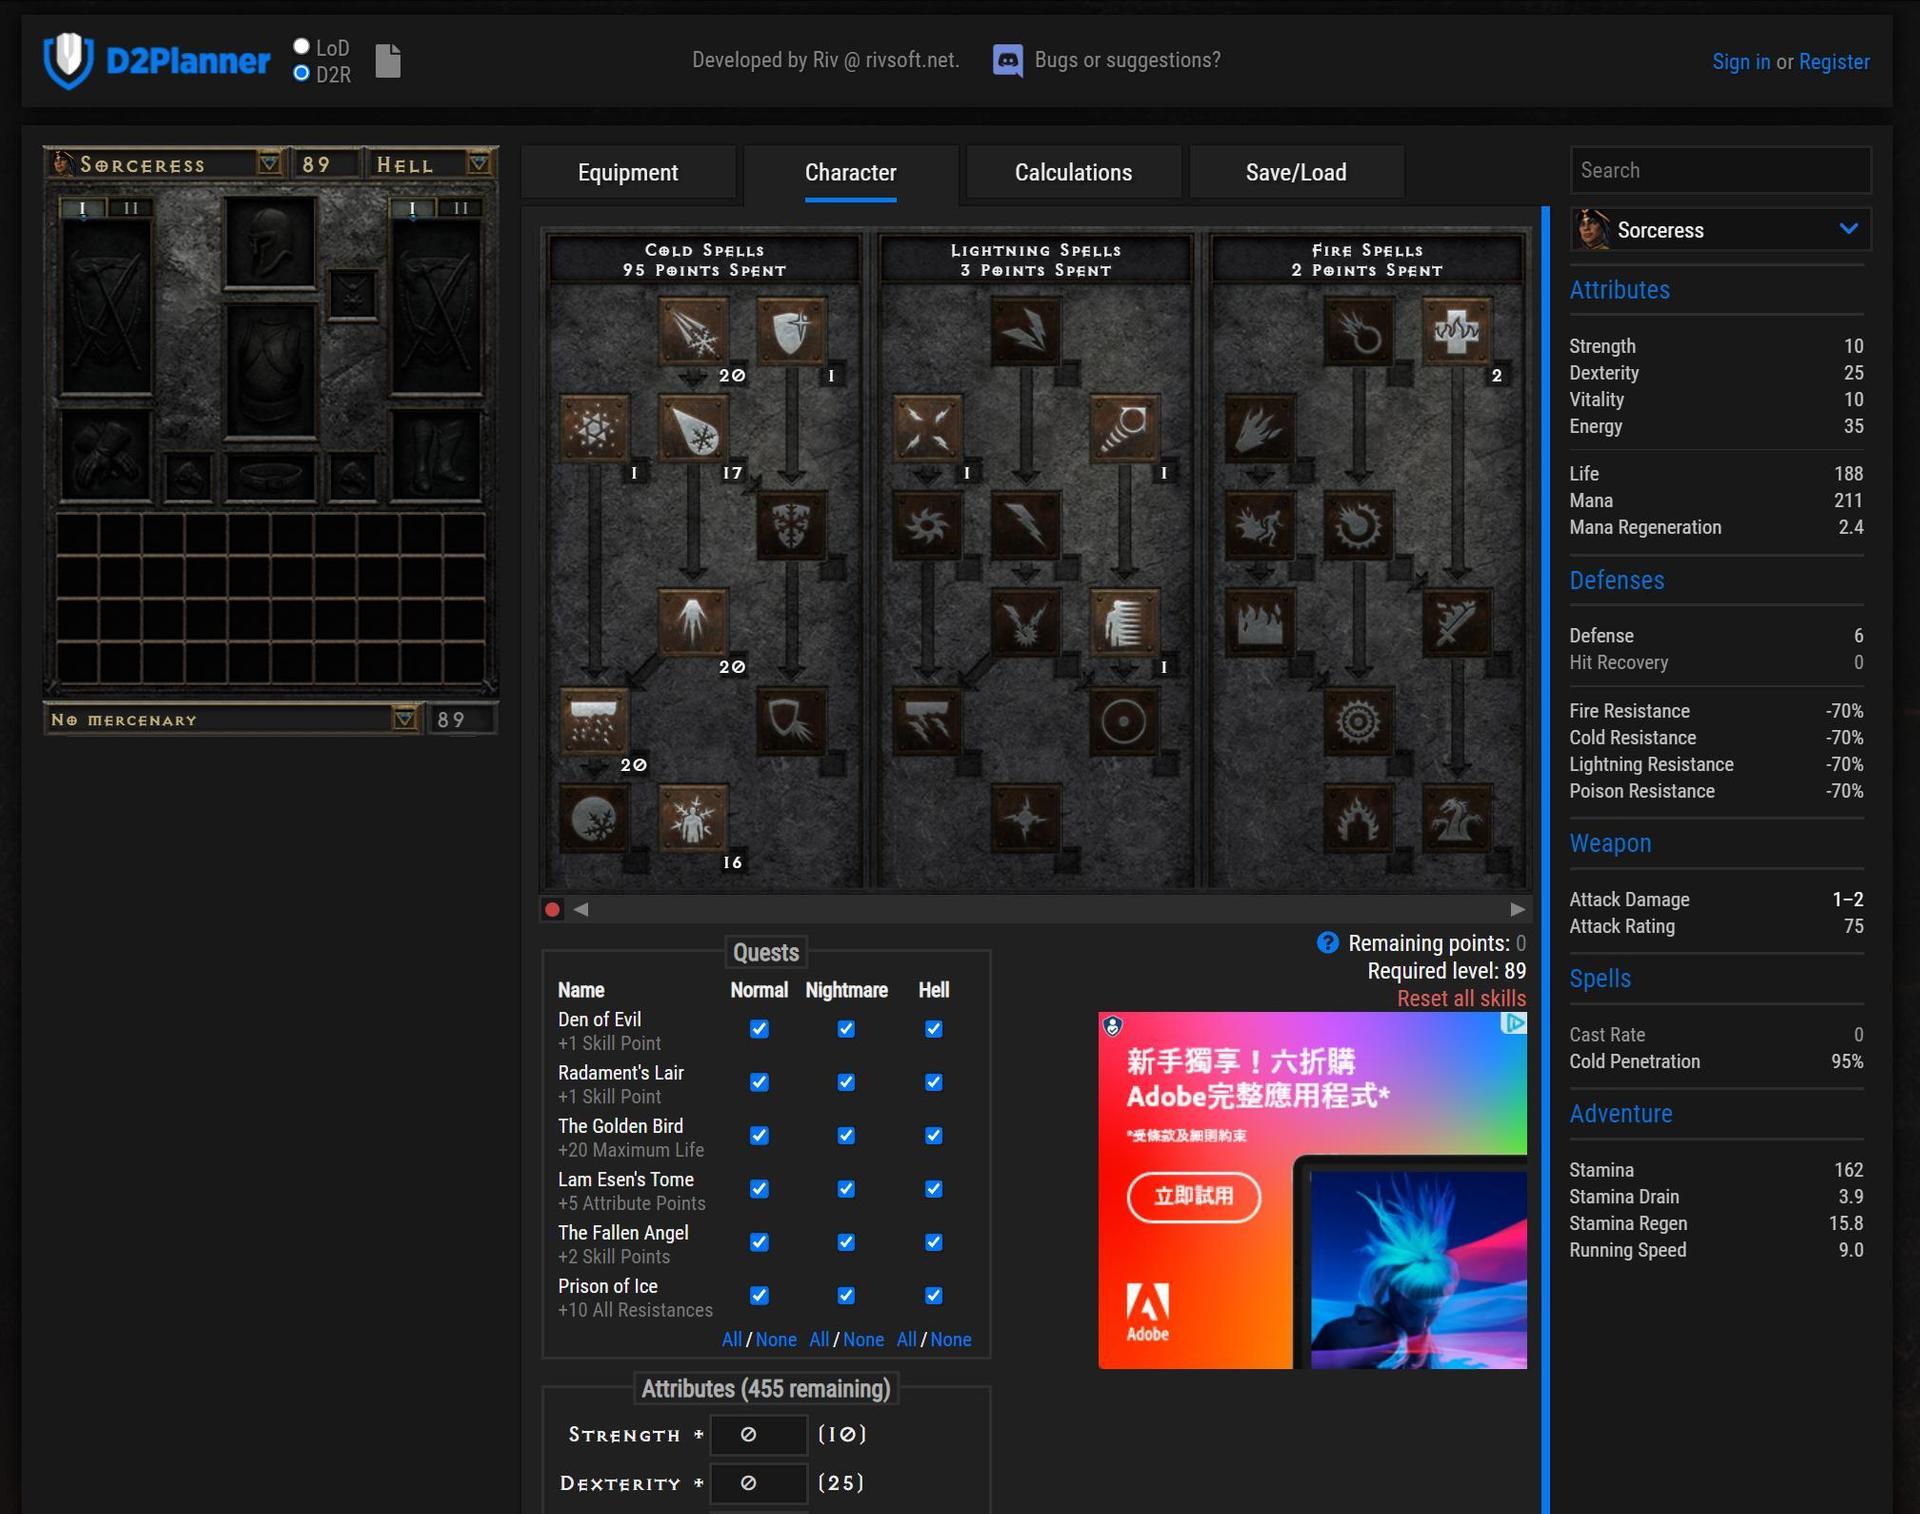
Task: Click the new document icon near the logo
Action: tap(388, 61)
